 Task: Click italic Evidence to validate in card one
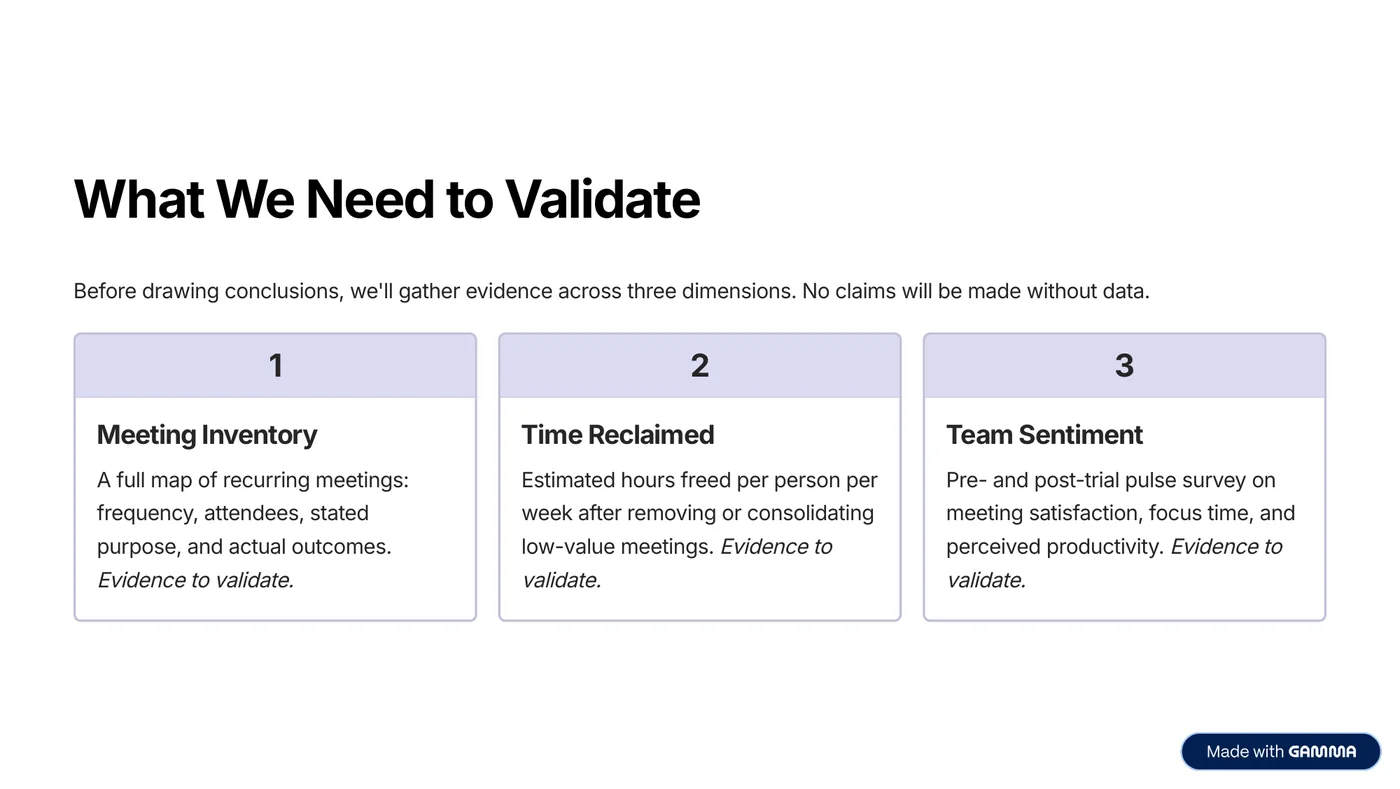[195, 580]
